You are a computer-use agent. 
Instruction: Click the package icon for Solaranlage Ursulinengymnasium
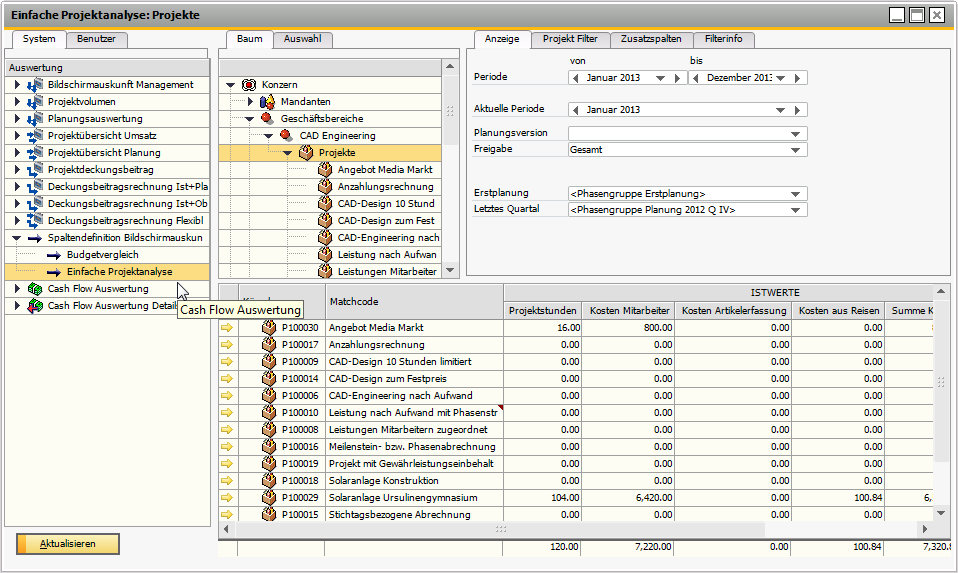(268, 498)
